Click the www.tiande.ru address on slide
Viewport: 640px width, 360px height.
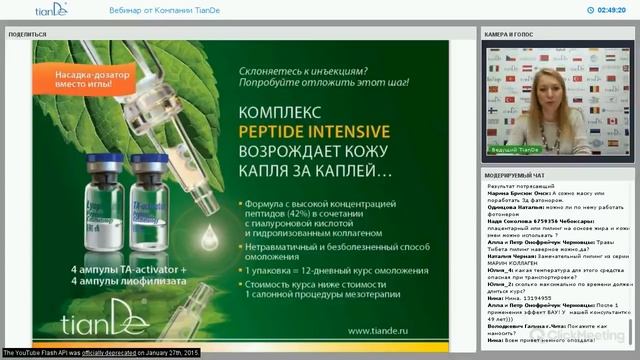click(378, 331)
